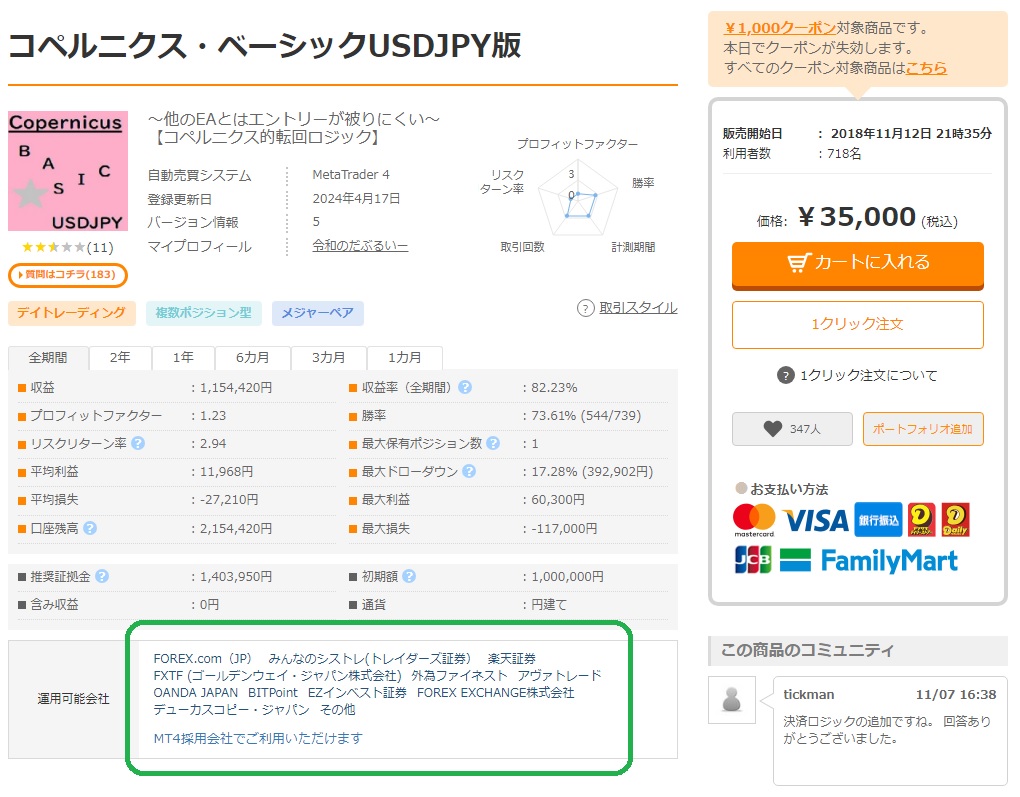Open the star rating with 11 reviews

(x=67, y=247)
